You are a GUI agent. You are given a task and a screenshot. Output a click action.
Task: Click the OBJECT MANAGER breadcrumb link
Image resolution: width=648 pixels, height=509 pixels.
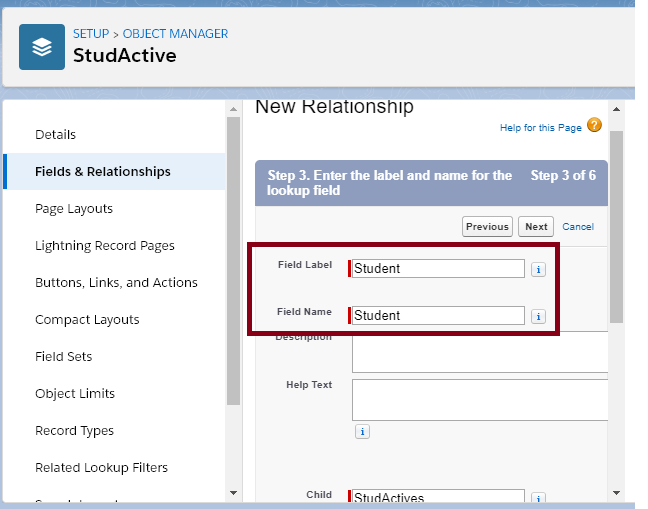[x=175, y=34]
